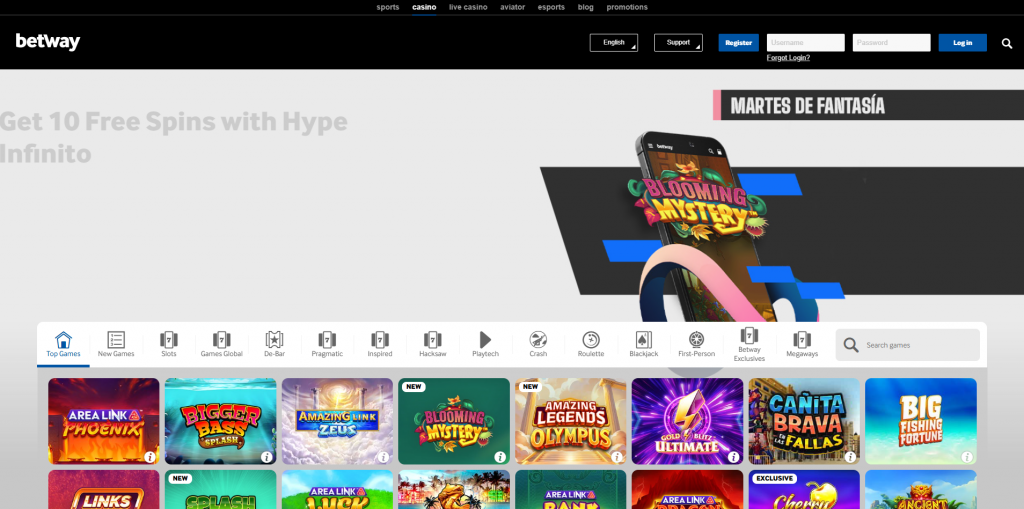
Task: Click the Search games box
Action: (908, 345)
